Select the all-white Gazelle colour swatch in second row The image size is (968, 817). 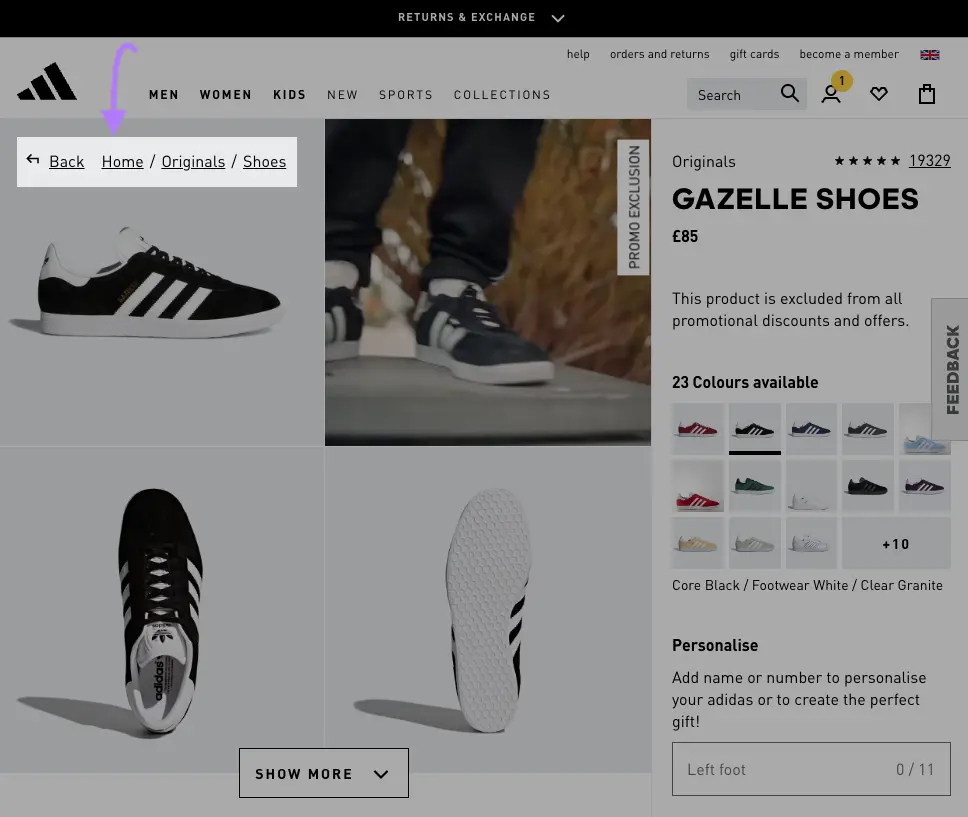[811, 486]
